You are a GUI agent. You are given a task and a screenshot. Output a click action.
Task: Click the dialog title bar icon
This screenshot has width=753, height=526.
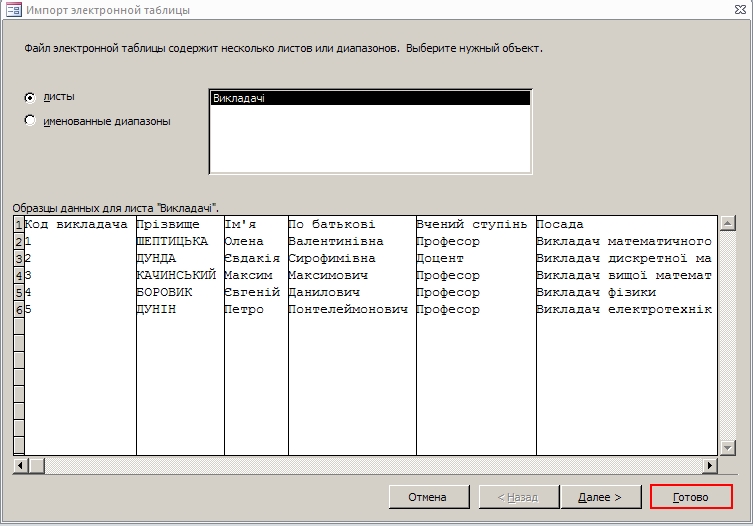pyautogui.click(x=13, y=9)
